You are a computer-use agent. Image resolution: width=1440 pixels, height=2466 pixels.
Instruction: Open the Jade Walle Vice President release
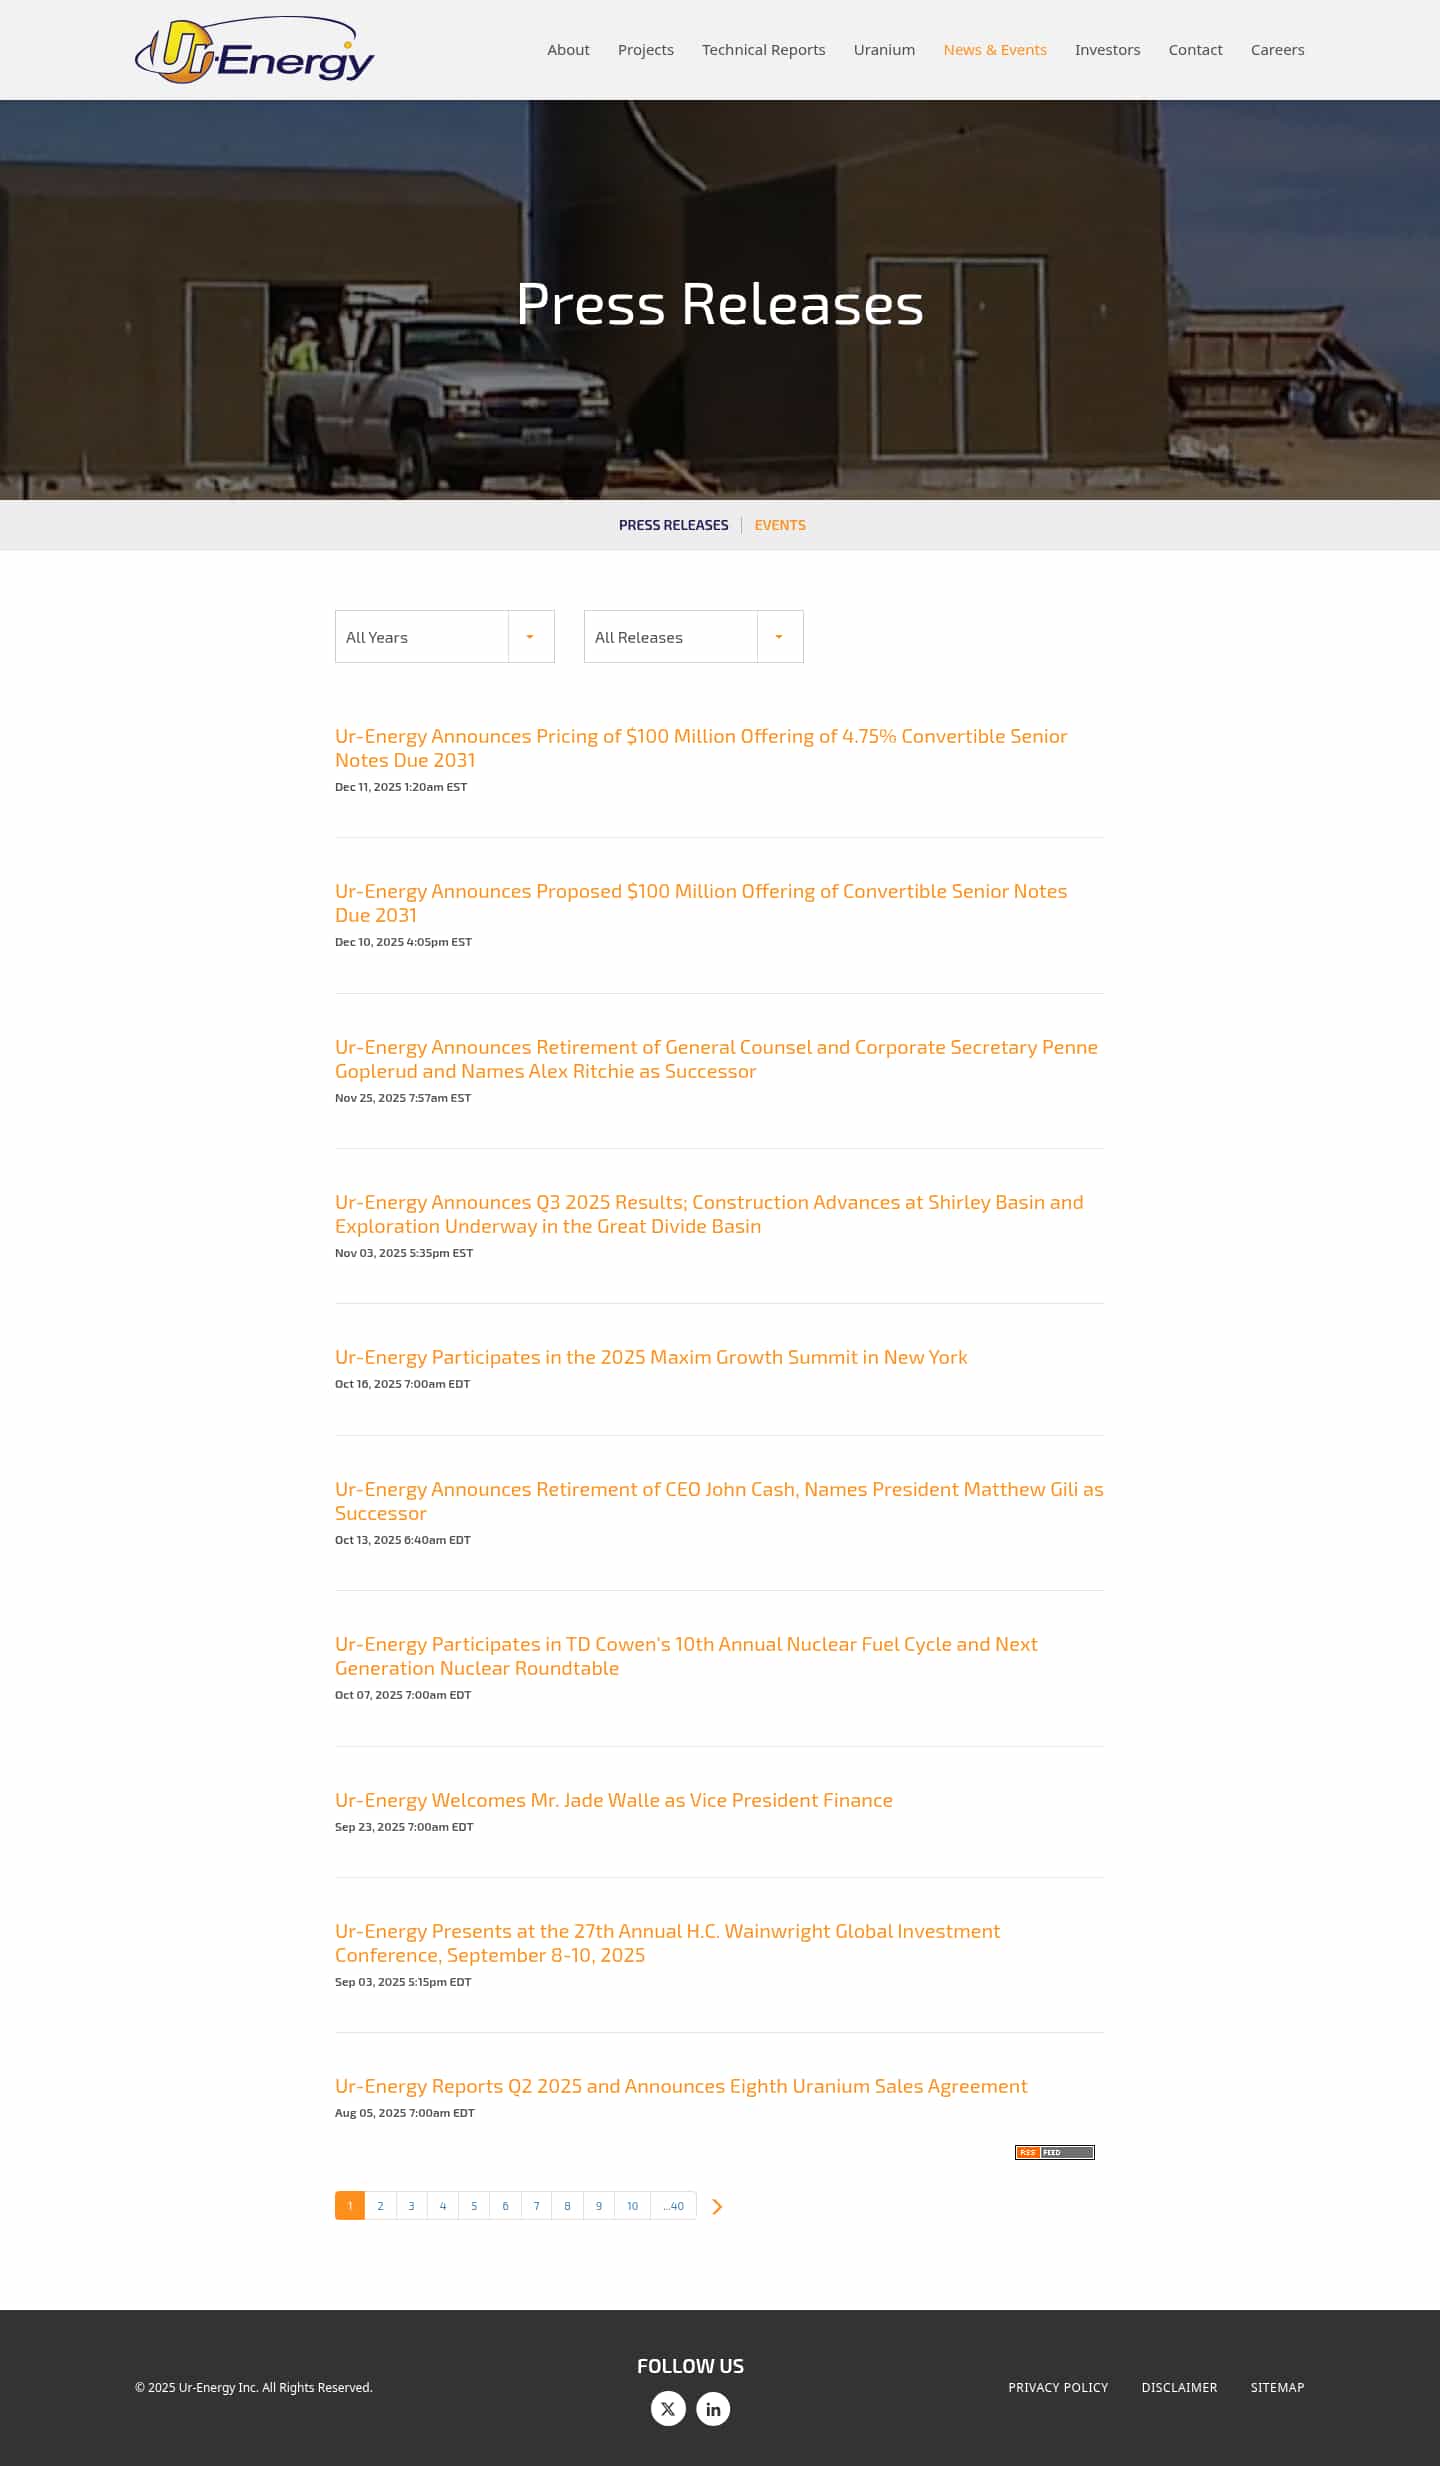[614, 1800]
